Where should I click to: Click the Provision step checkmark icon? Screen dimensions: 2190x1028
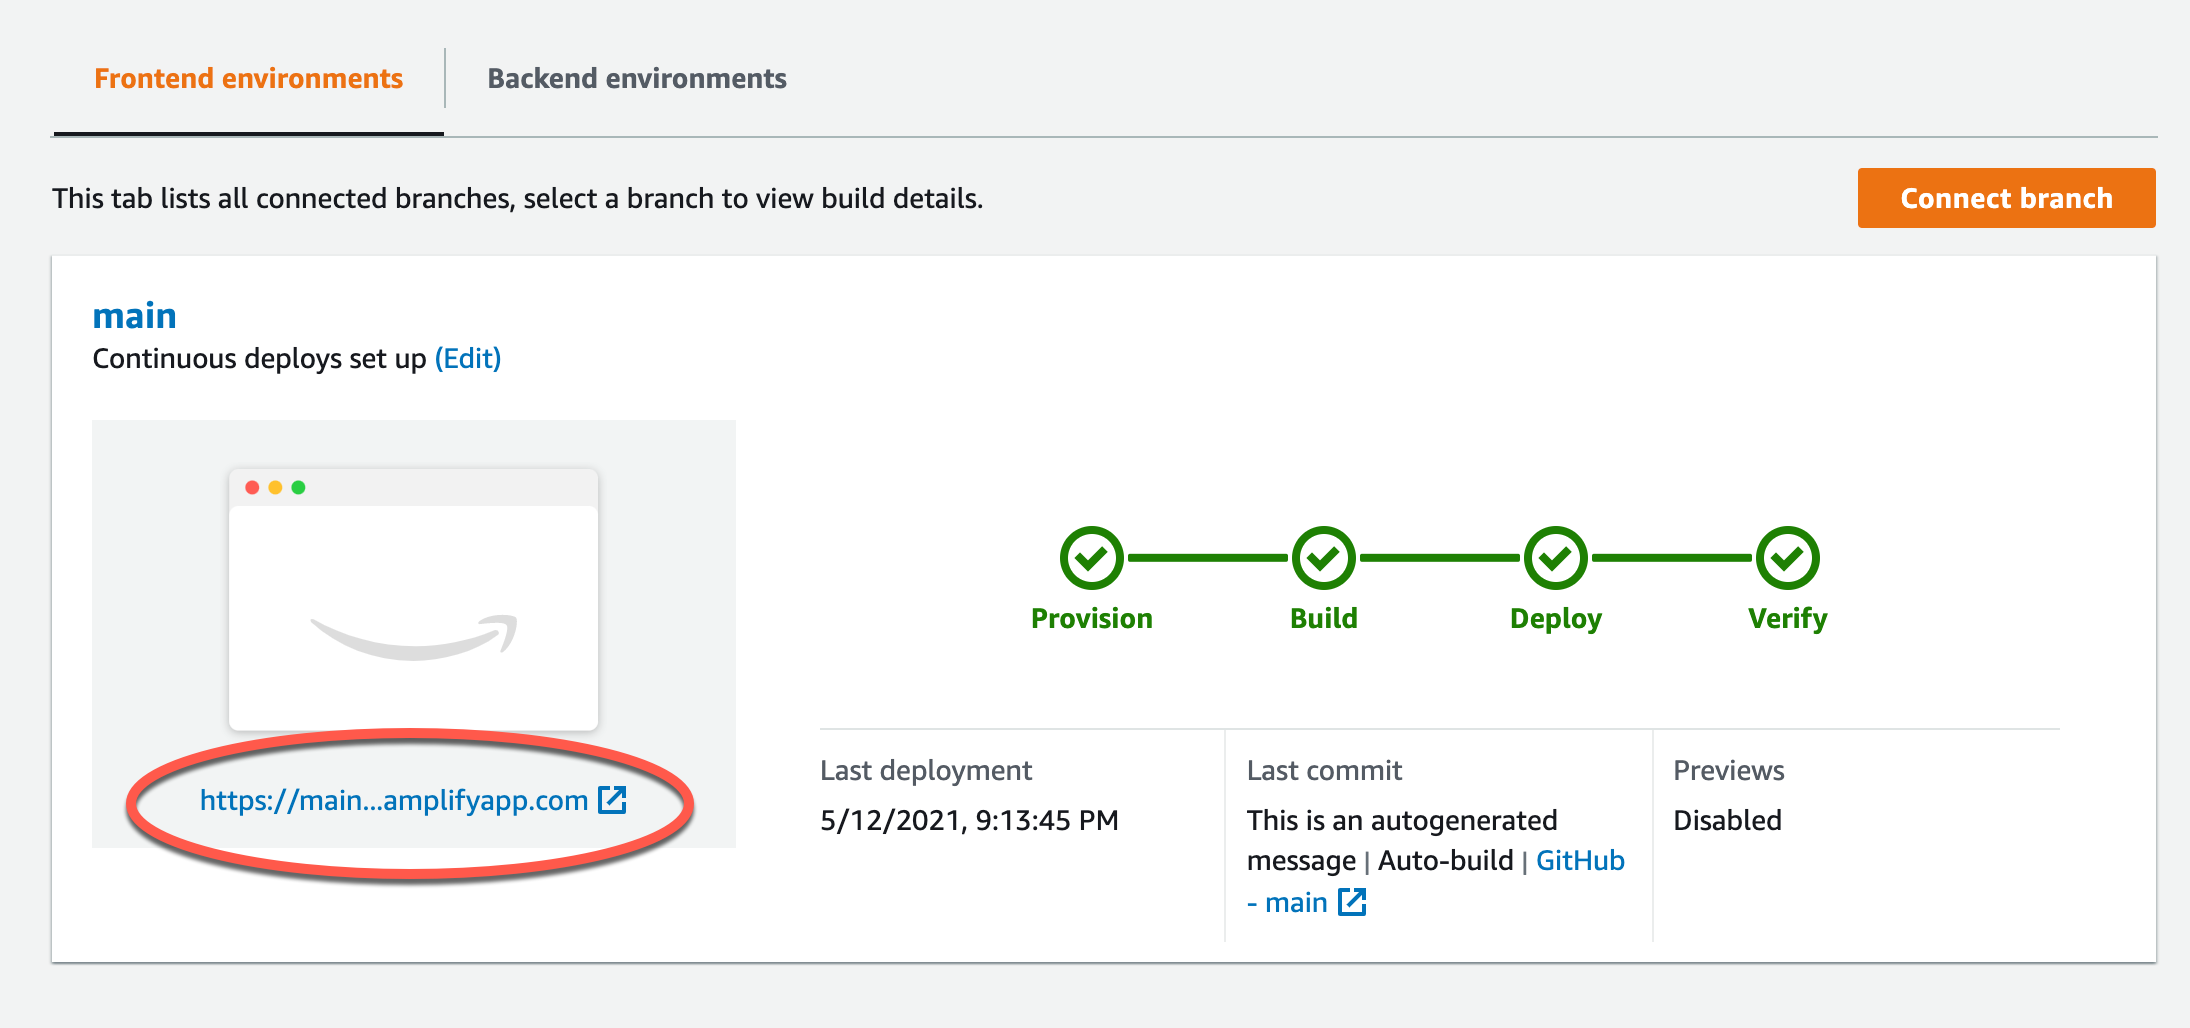pos(1091,558)
